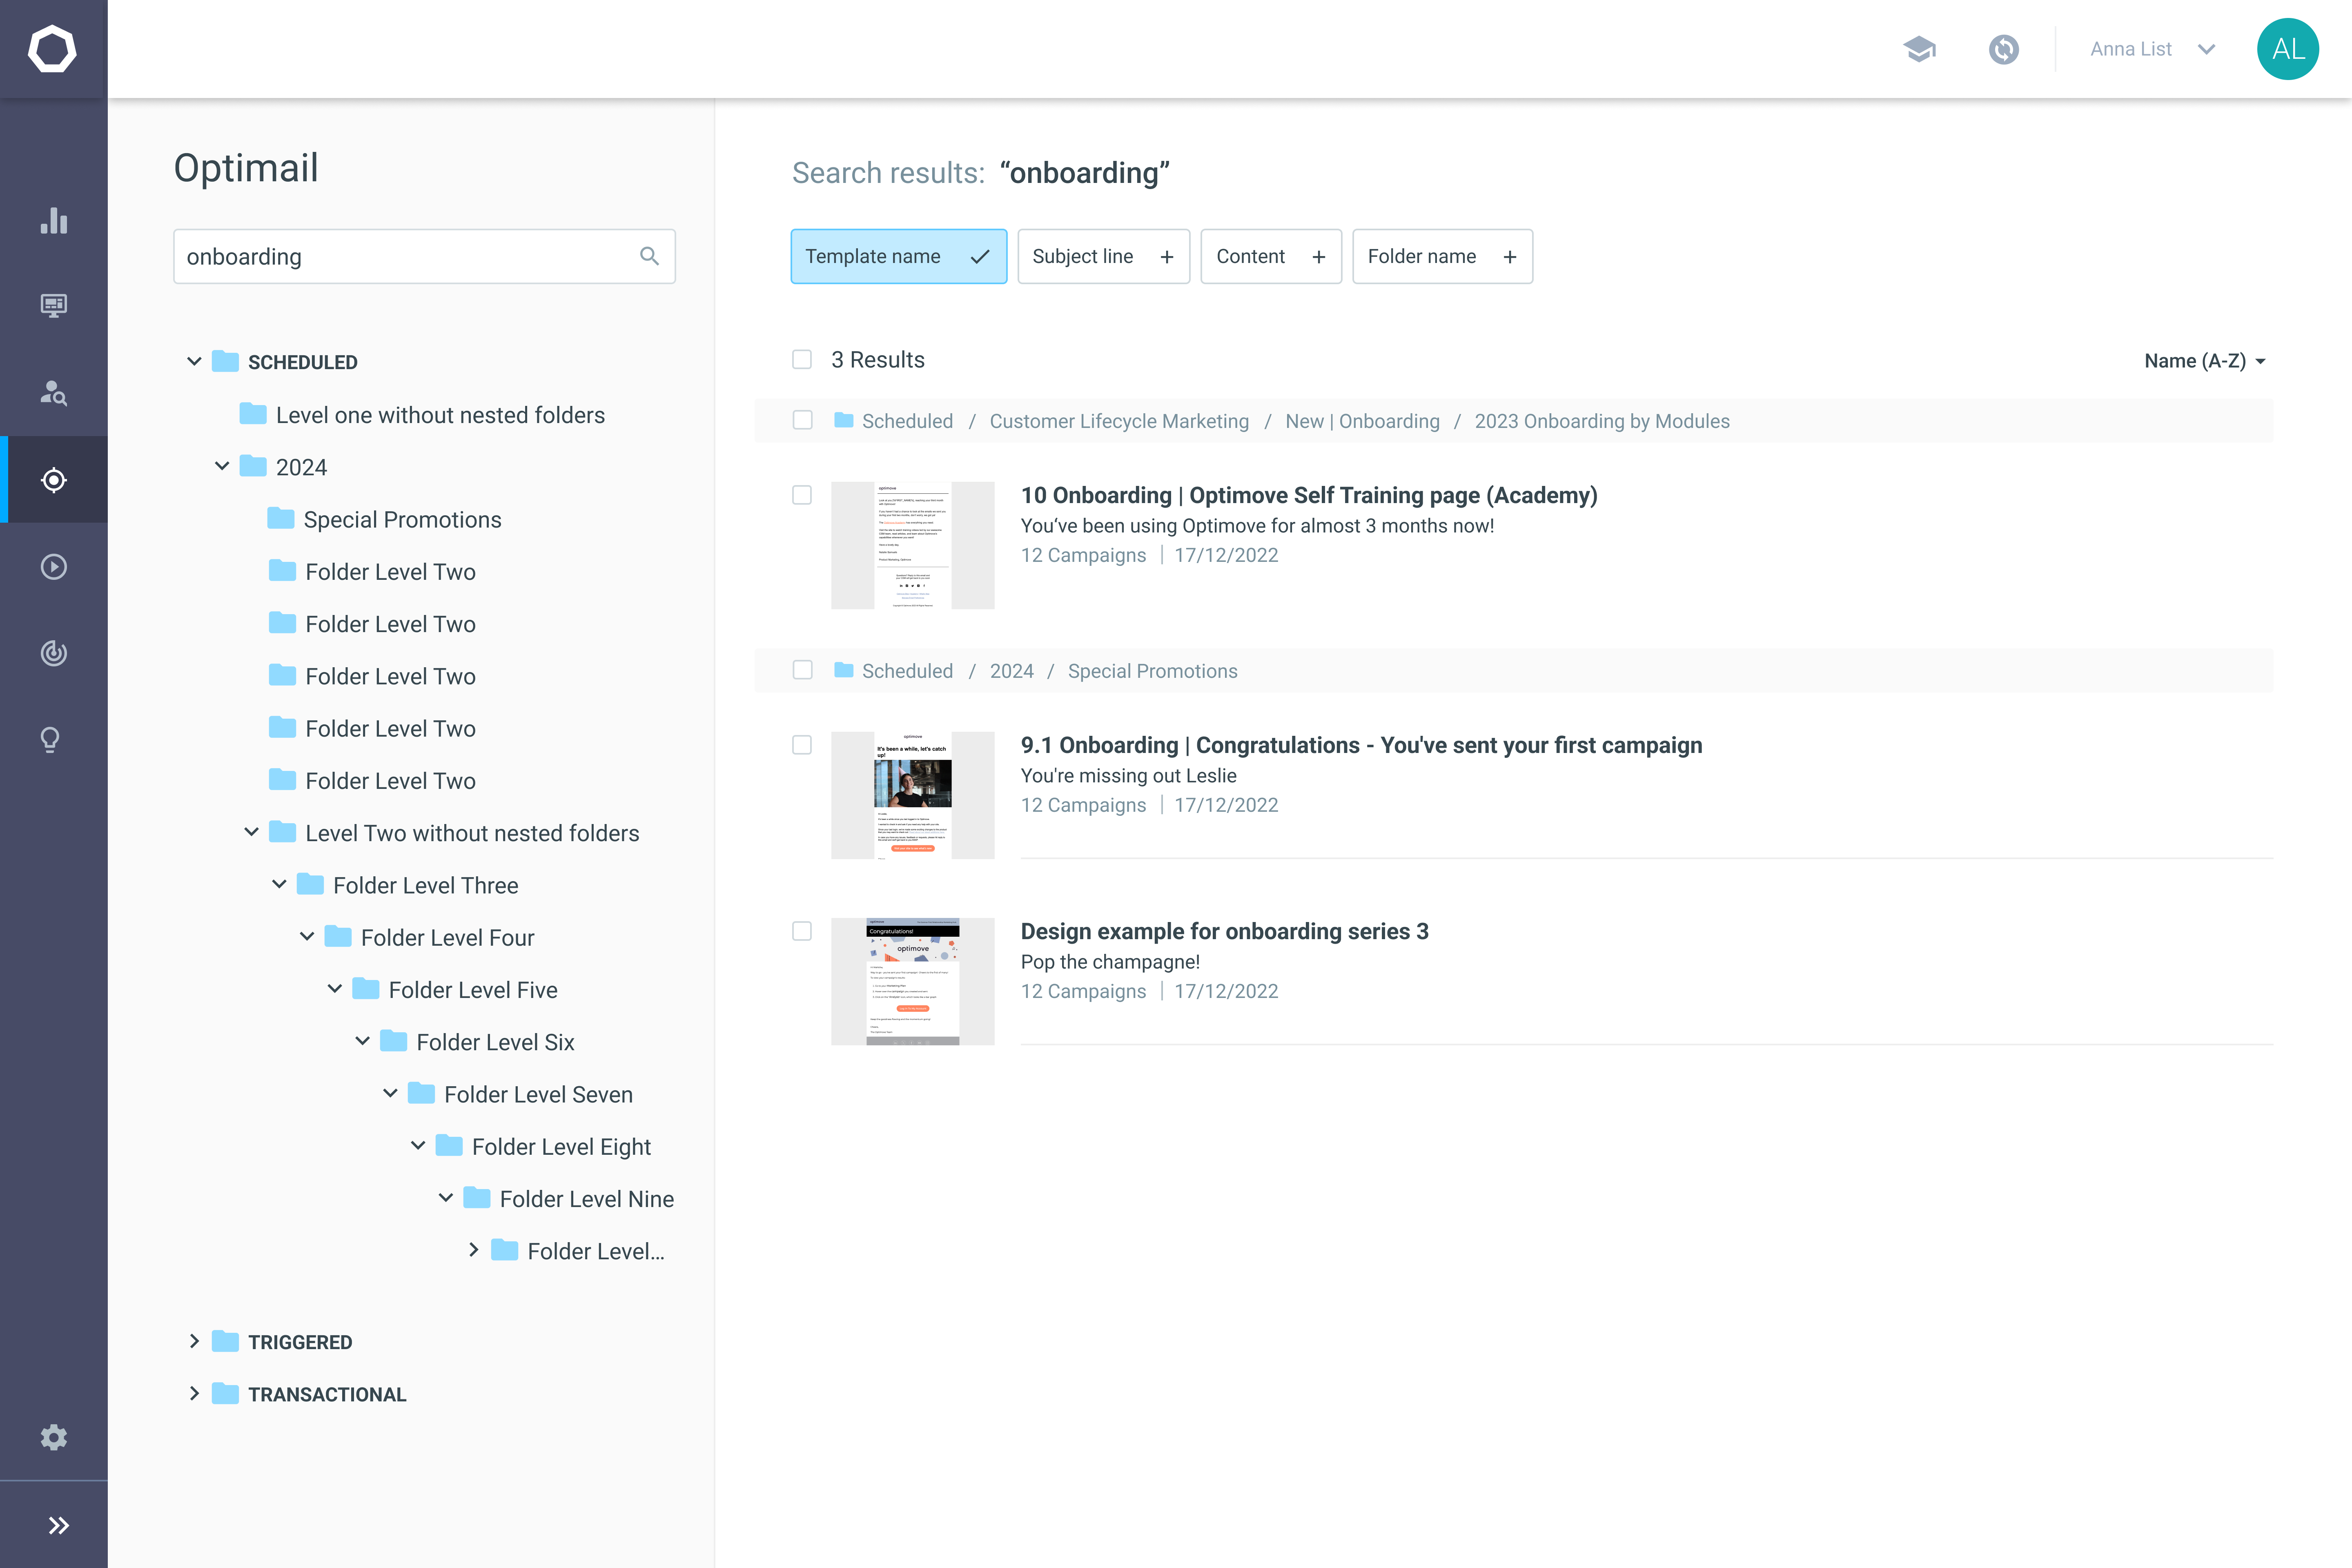The height and width of the screenshot is (1568, 2352).
Task: Collapse the 2024 folder chevron
Action: point(222,466)
